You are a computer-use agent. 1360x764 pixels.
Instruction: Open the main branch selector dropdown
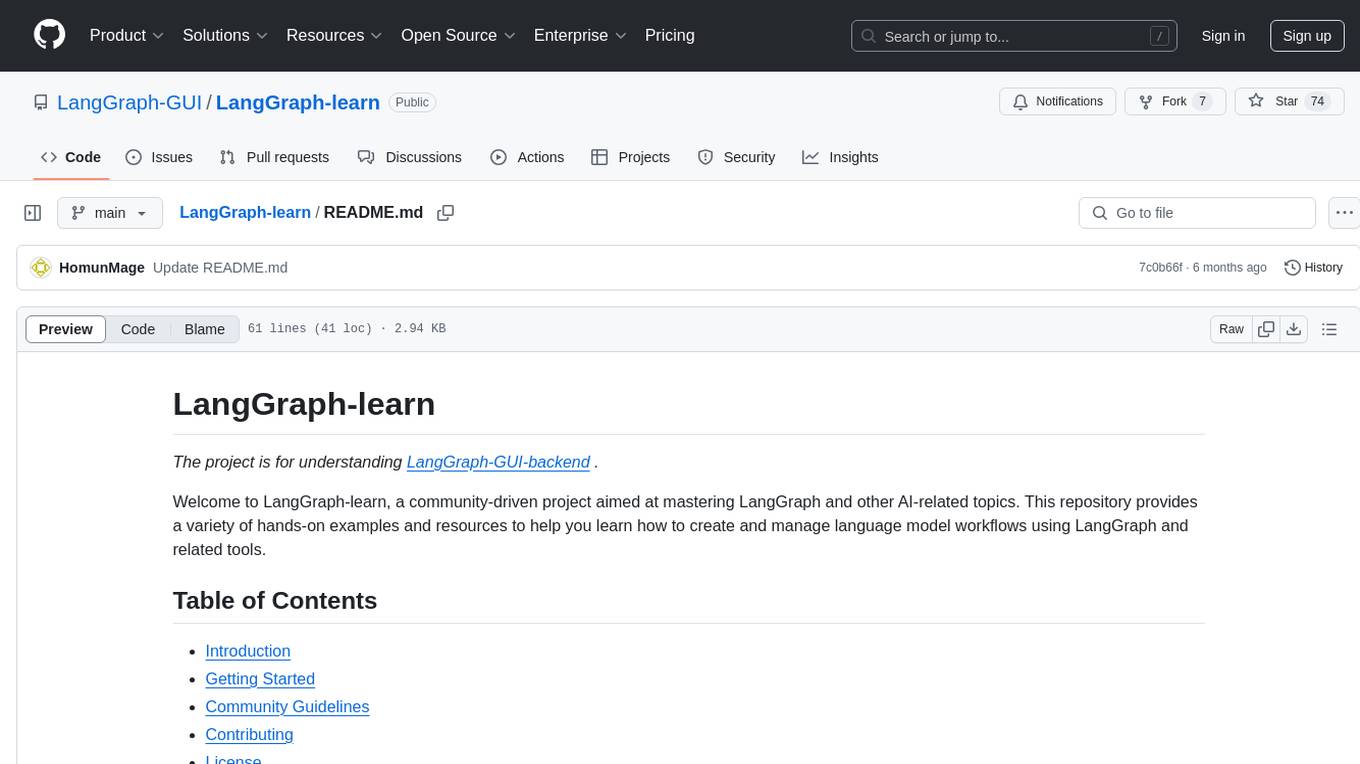point(110,213)
